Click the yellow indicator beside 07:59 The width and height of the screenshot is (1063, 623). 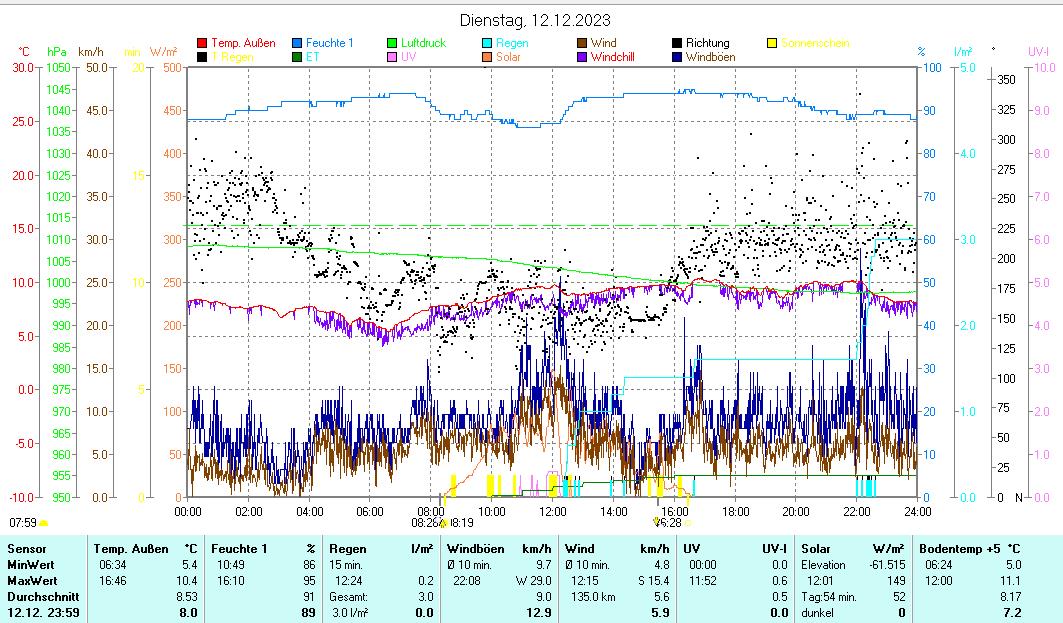[x=43, y=523]
